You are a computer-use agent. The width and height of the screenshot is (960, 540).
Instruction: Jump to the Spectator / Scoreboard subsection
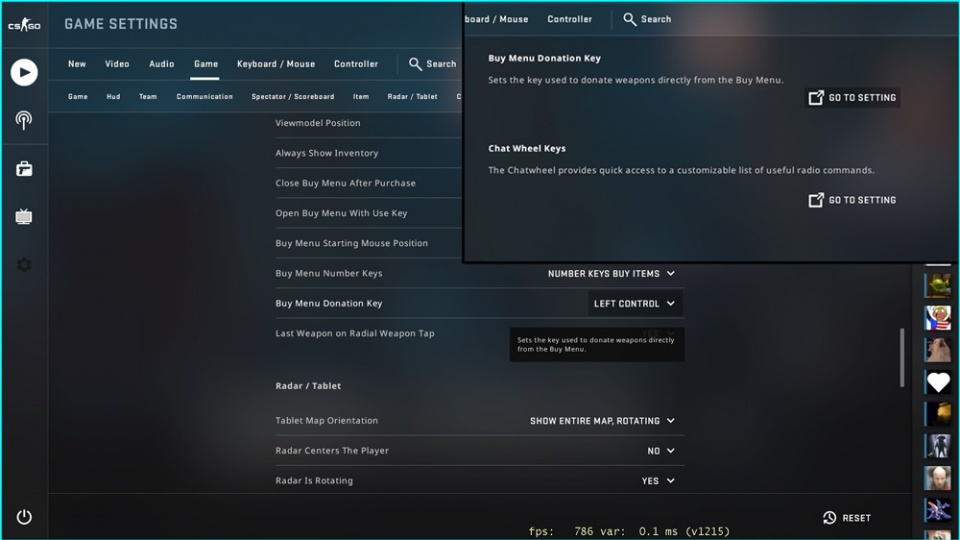293,97
